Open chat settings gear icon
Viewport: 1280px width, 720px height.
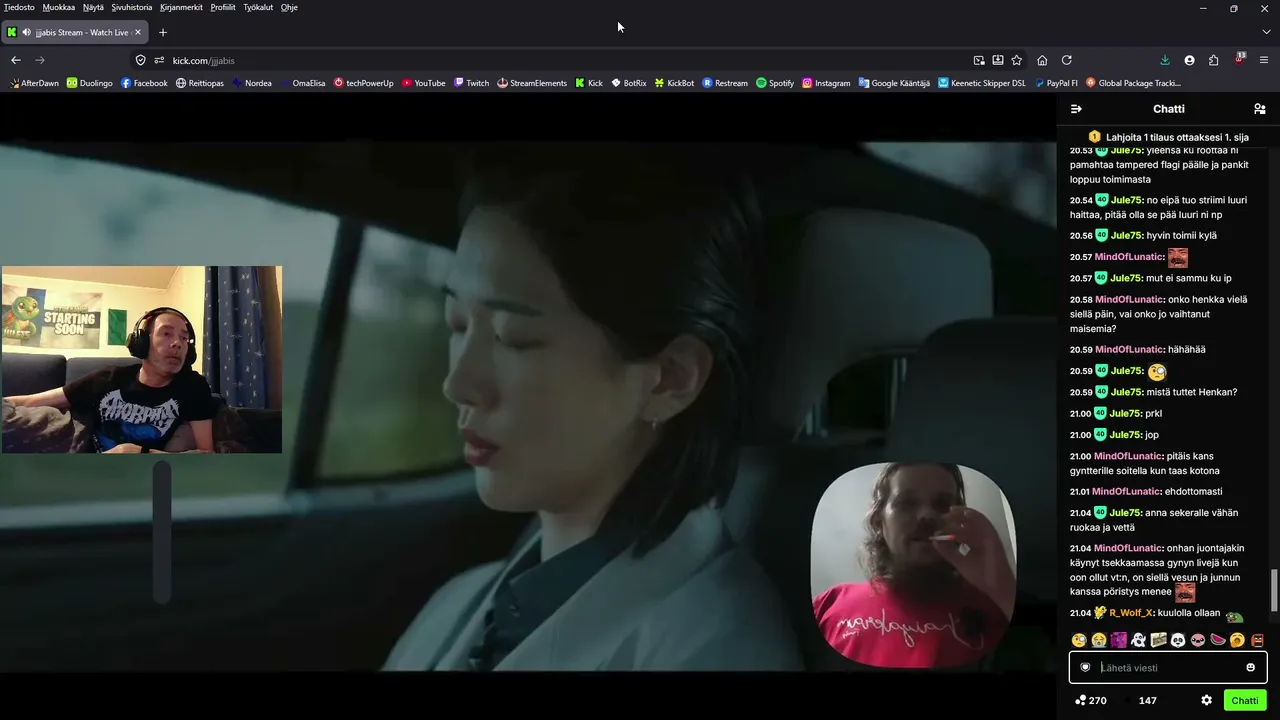pos(1206,700)
